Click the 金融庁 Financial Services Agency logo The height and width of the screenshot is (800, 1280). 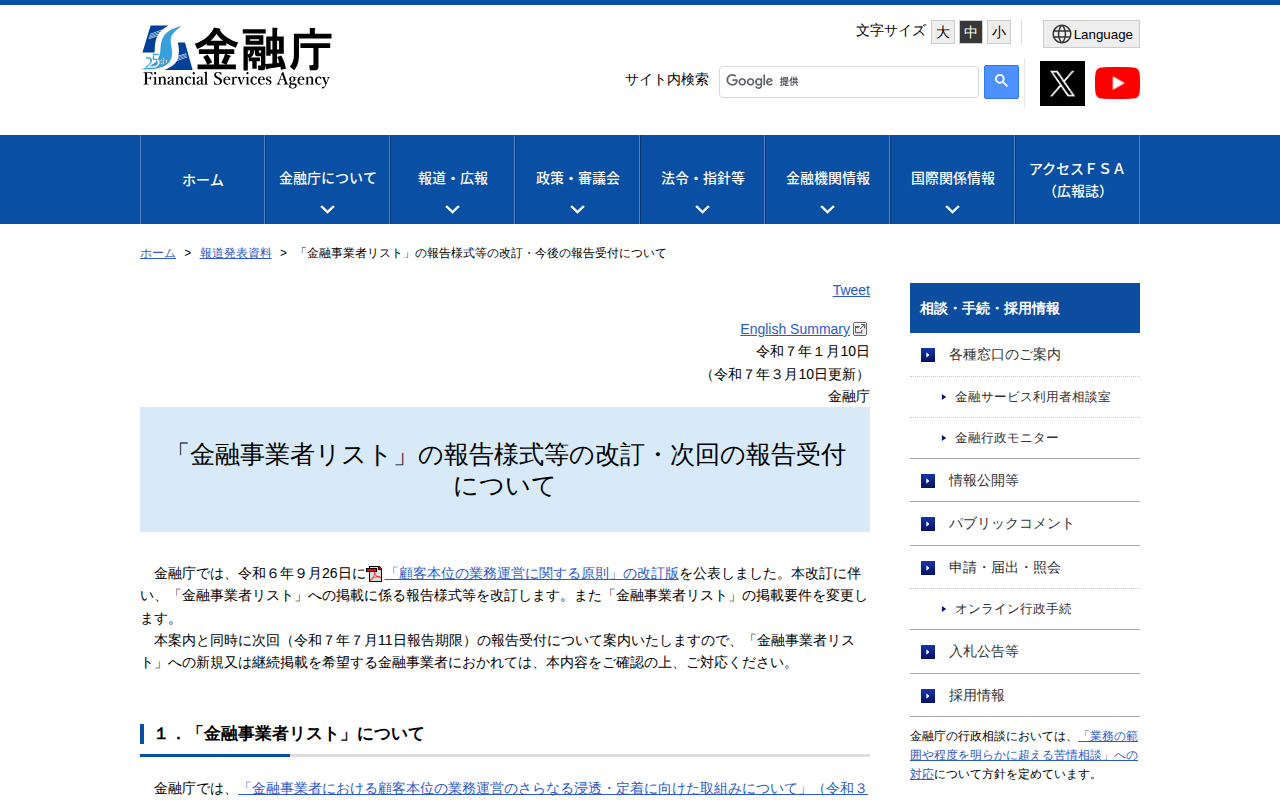pos(237,55)
